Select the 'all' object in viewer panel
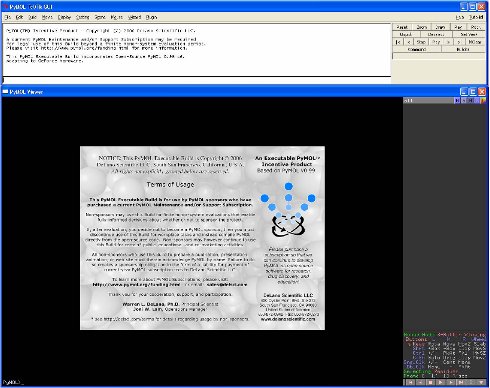 pos(429,100)
